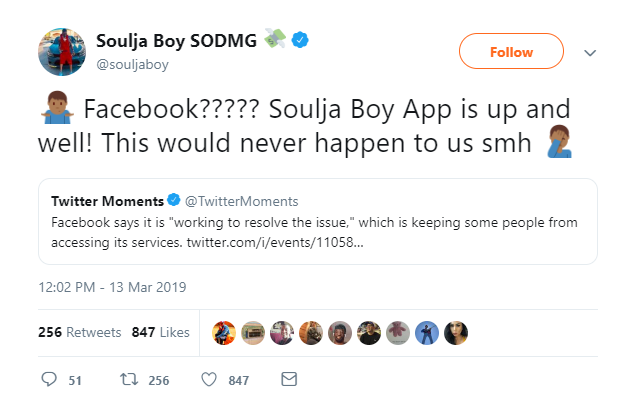
Task: Click the reply speech bubble icon
Action: pyautogui.click(x=48, y=380)
